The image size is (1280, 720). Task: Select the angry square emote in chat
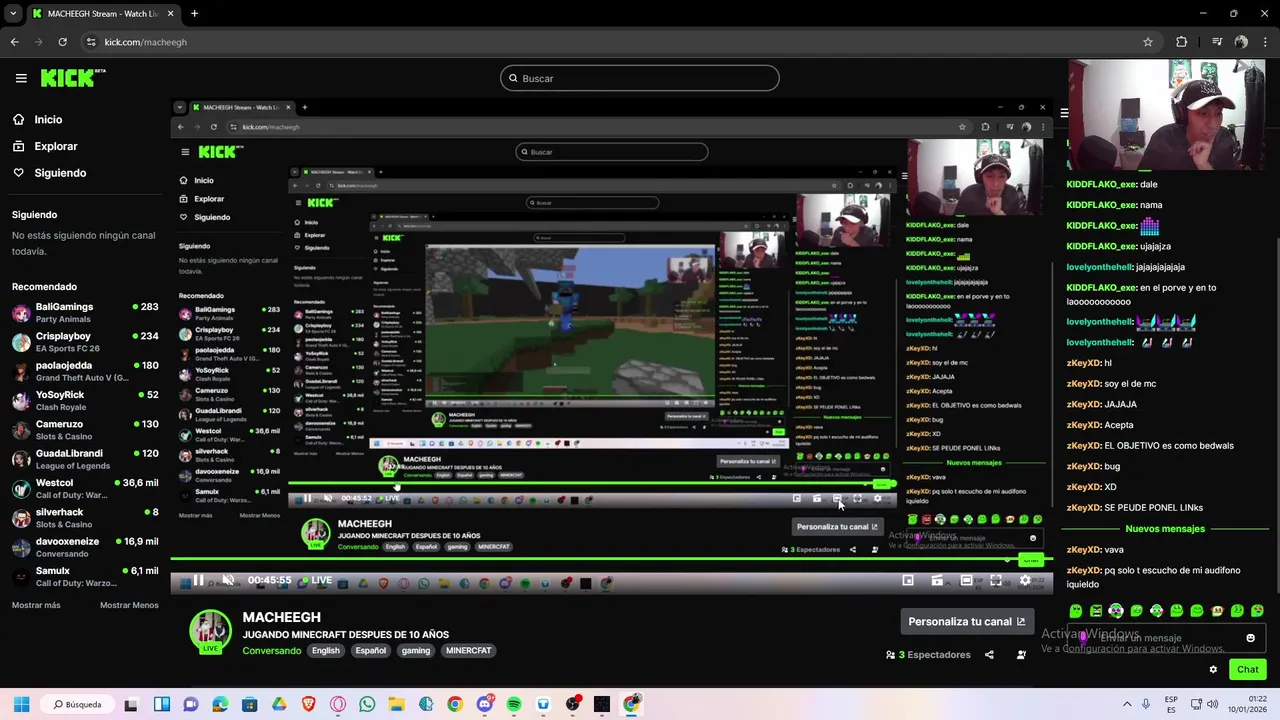pyautogui.click(x=1096, y=611)
